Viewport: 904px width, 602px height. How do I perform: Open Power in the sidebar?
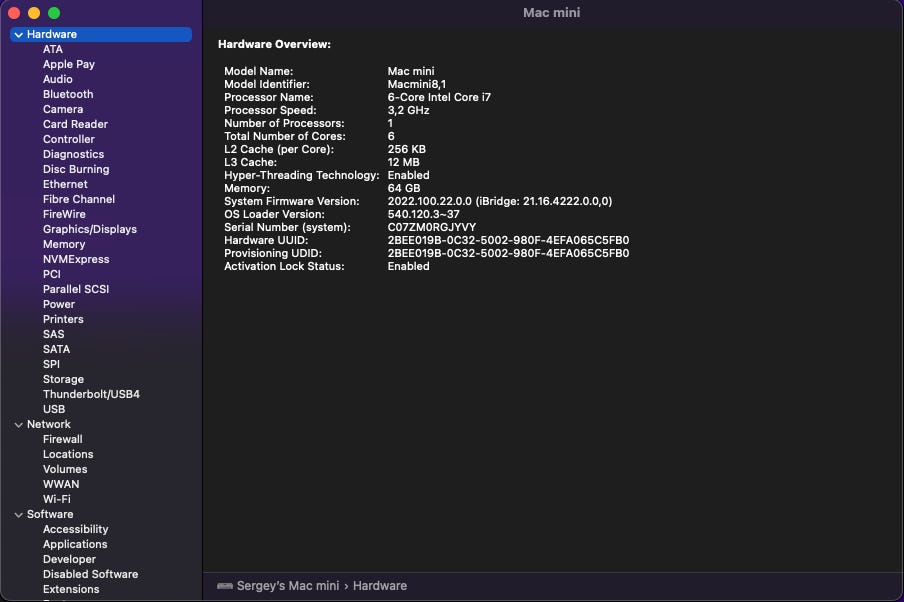click(x=59, y=304)
